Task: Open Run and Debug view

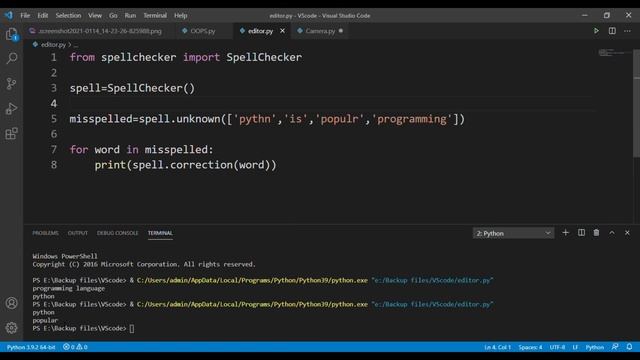Action: pos(11,109)
